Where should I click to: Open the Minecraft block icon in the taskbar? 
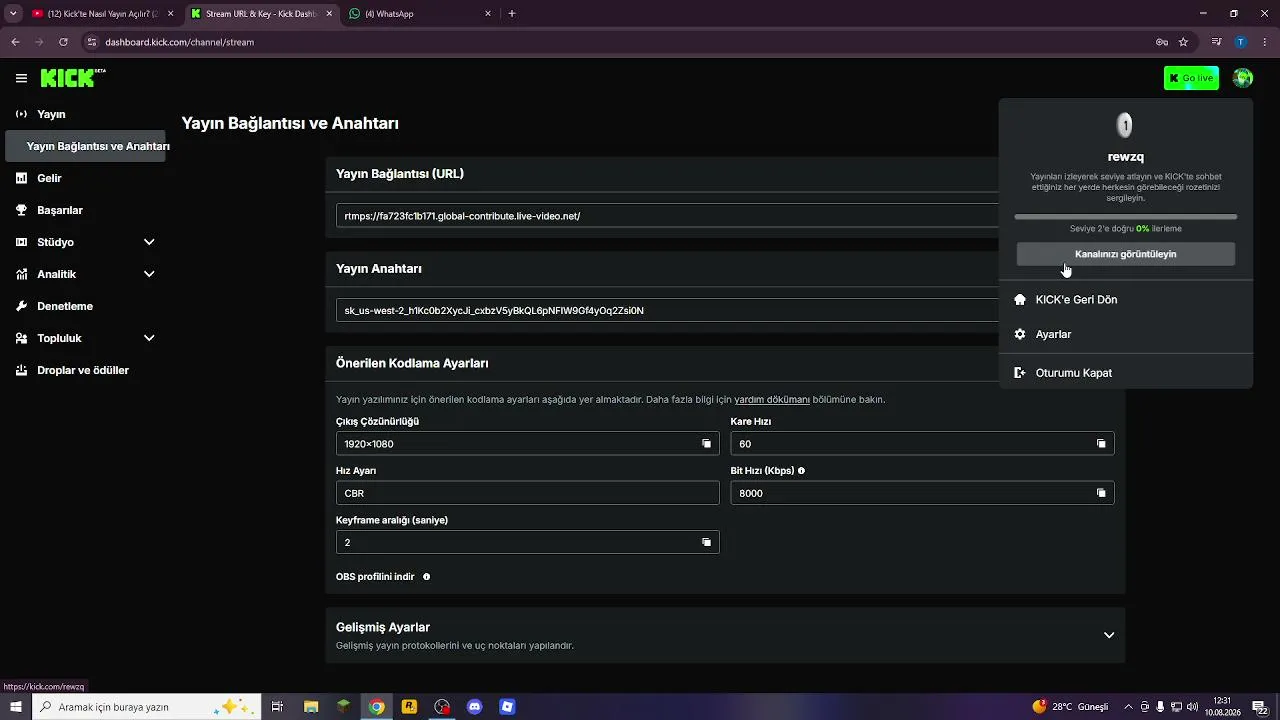(x=344, y=707)
